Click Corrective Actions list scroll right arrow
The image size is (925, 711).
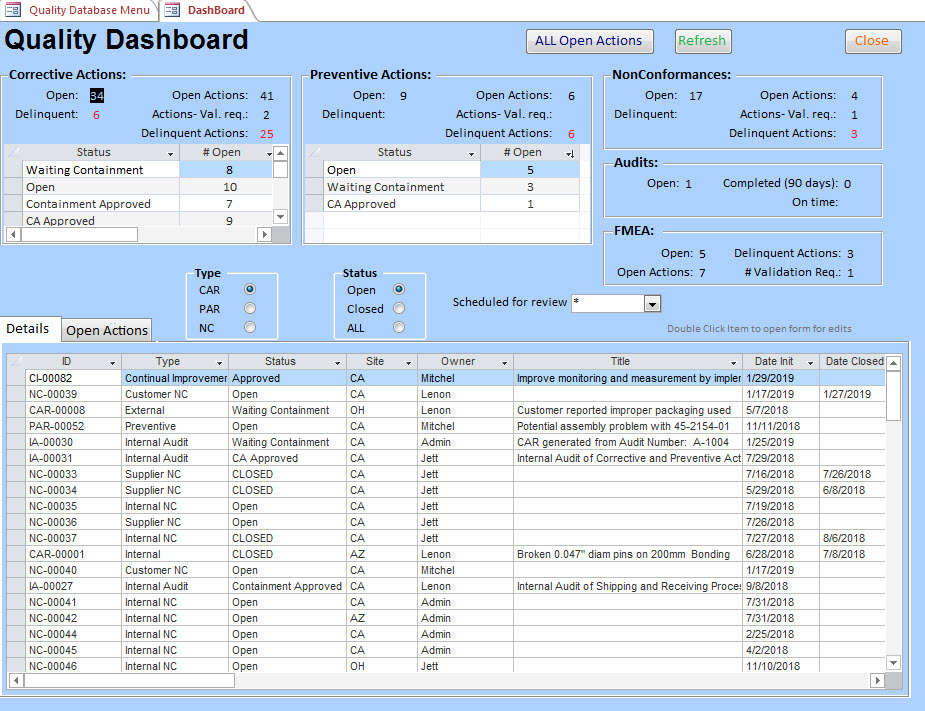pos(265,235)
